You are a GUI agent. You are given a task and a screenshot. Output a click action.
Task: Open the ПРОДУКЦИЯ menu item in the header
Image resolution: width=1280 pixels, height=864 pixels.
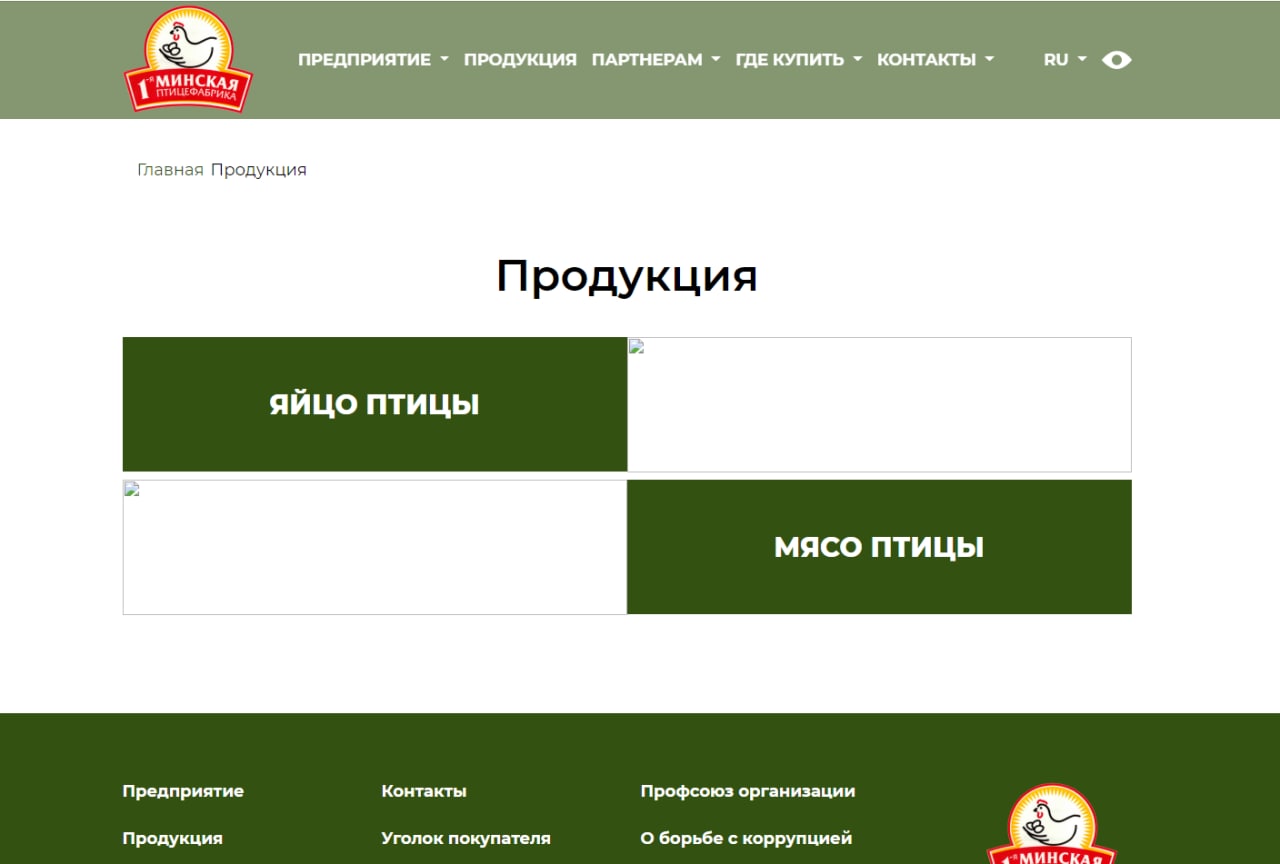520,60
